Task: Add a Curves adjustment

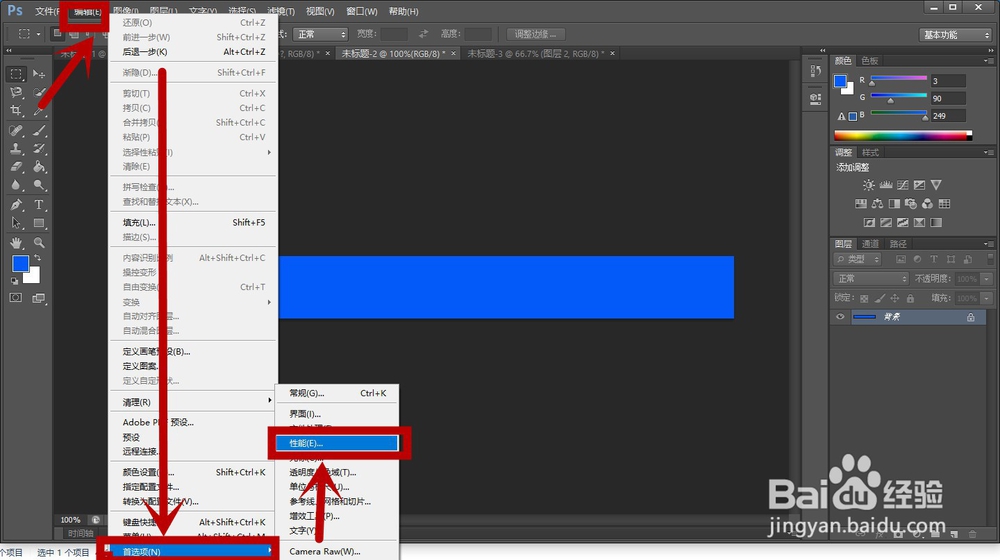Action: pos(902,185)
